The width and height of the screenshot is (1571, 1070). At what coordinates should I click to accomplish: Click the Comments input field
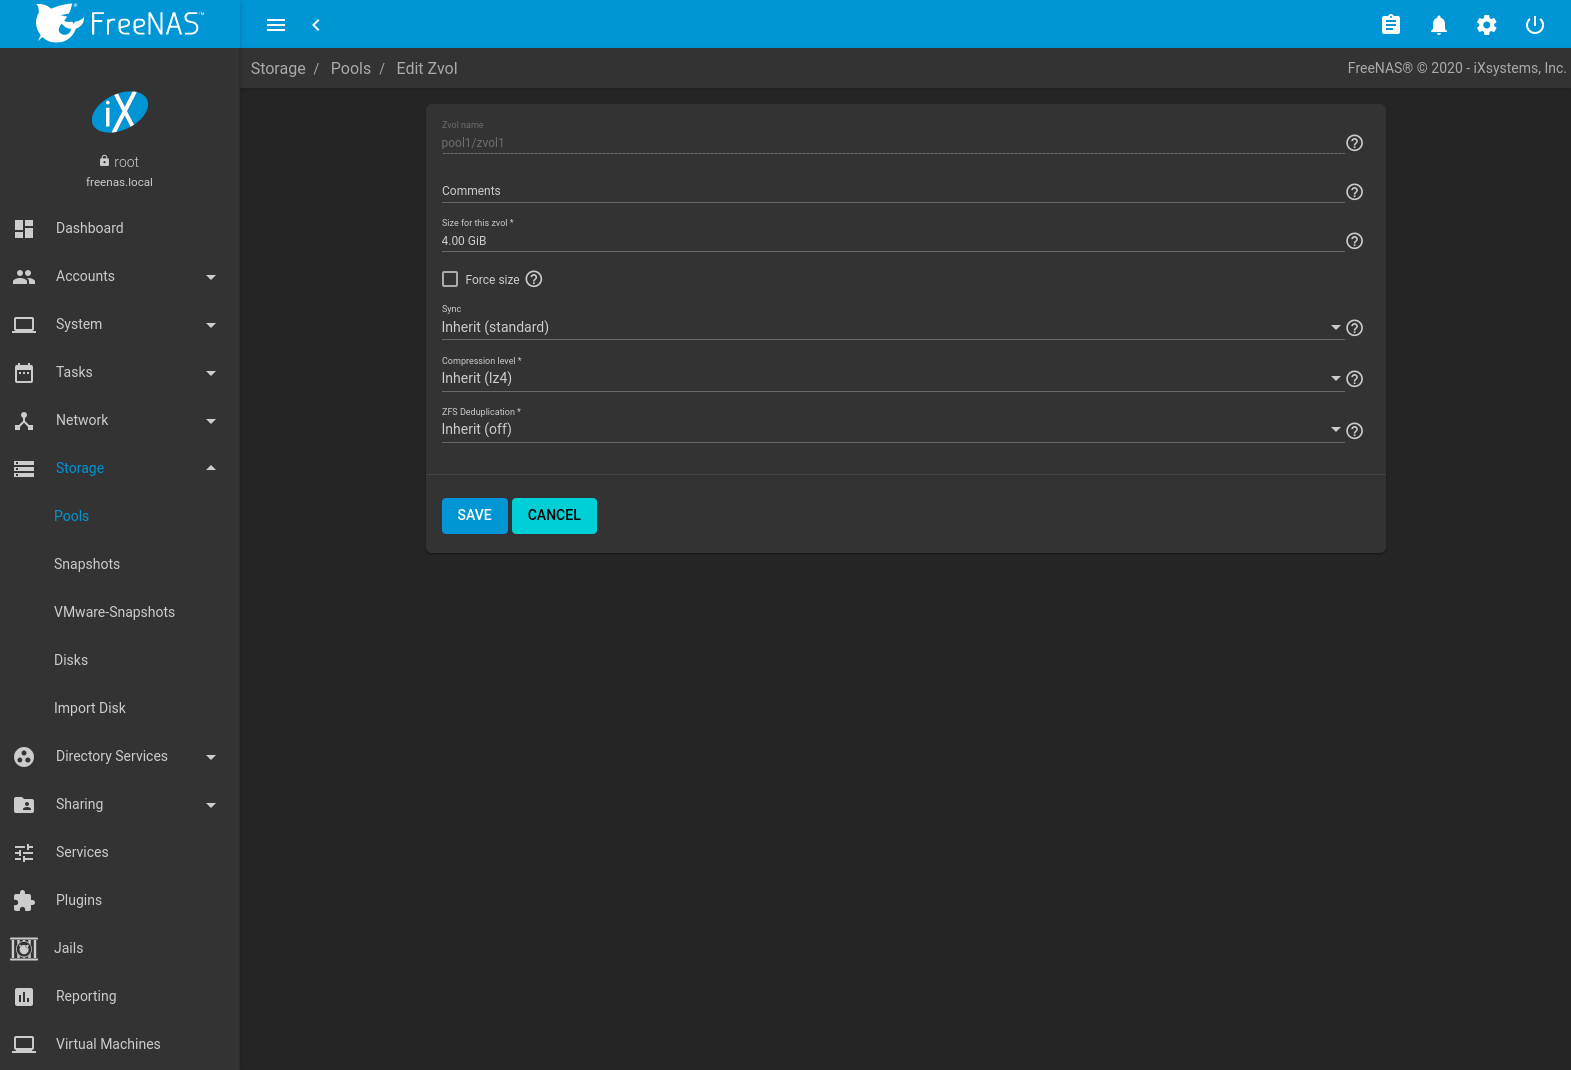coord(890,191)
